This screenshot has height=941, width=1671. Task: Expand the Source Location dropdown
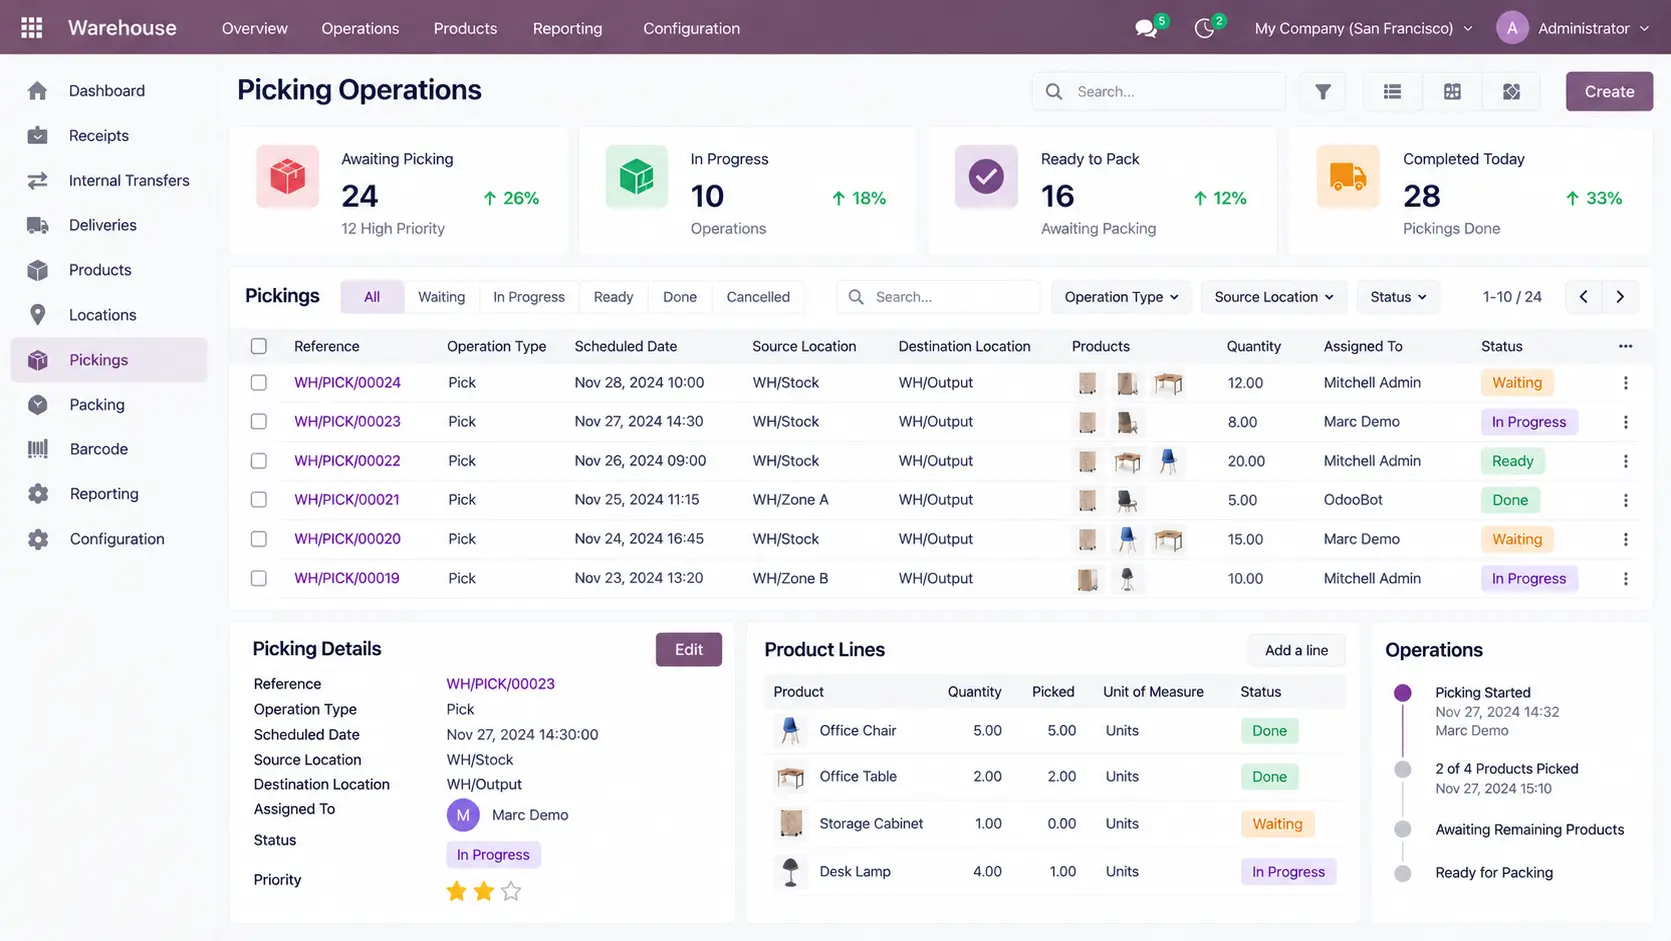point(1274,297)
